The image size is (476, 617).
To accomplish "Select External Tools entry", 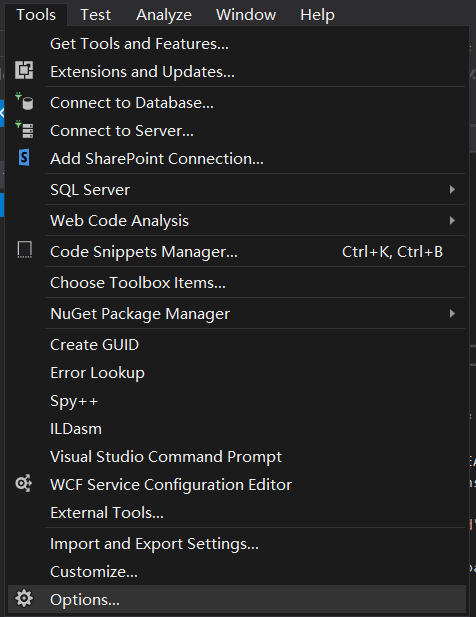I will point(237,512).
